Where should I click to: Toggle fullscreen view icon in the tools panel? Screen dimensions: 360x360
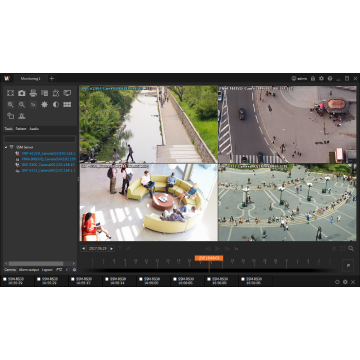coord(10,93)
